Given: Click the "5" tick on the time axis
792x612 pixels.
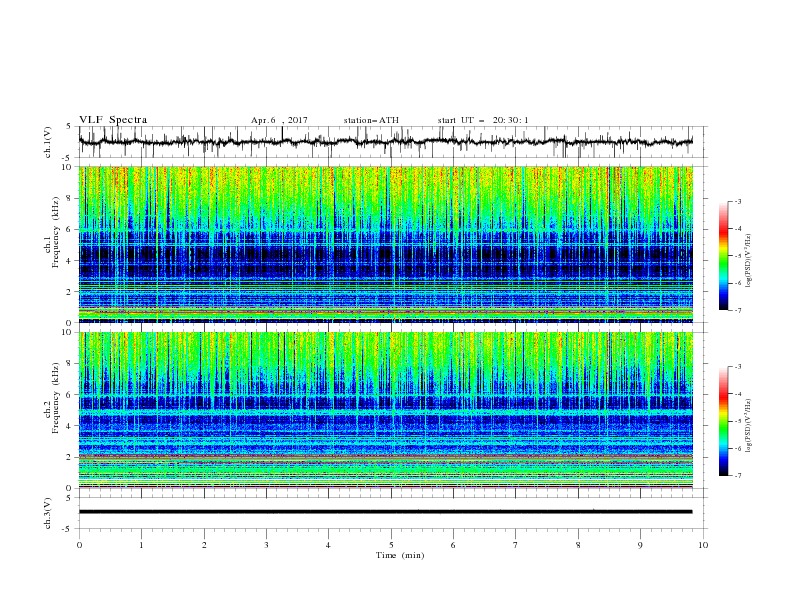Looking at the screenshot, I should 391,545.
